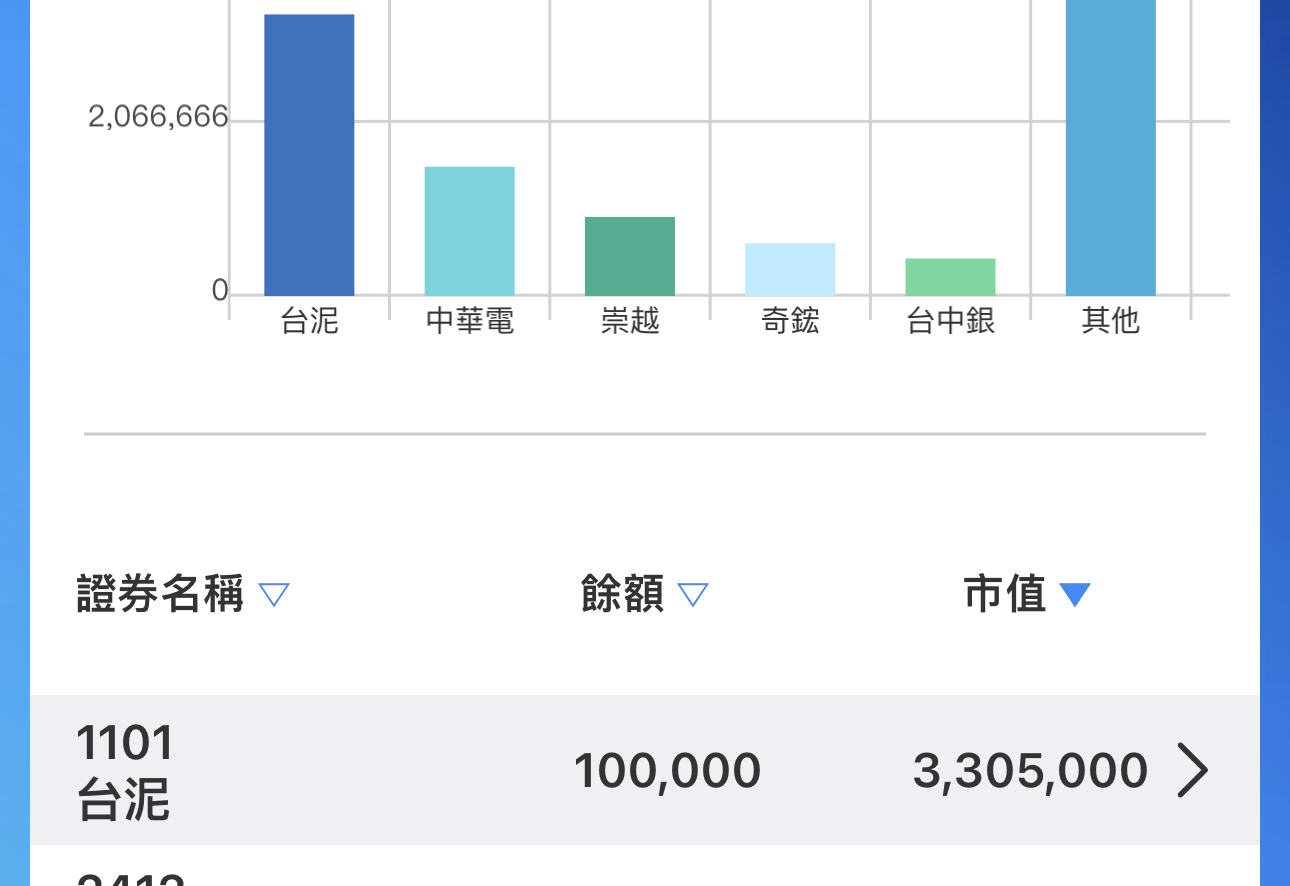Click the 其他 chart axis label

pos(1111,321)
